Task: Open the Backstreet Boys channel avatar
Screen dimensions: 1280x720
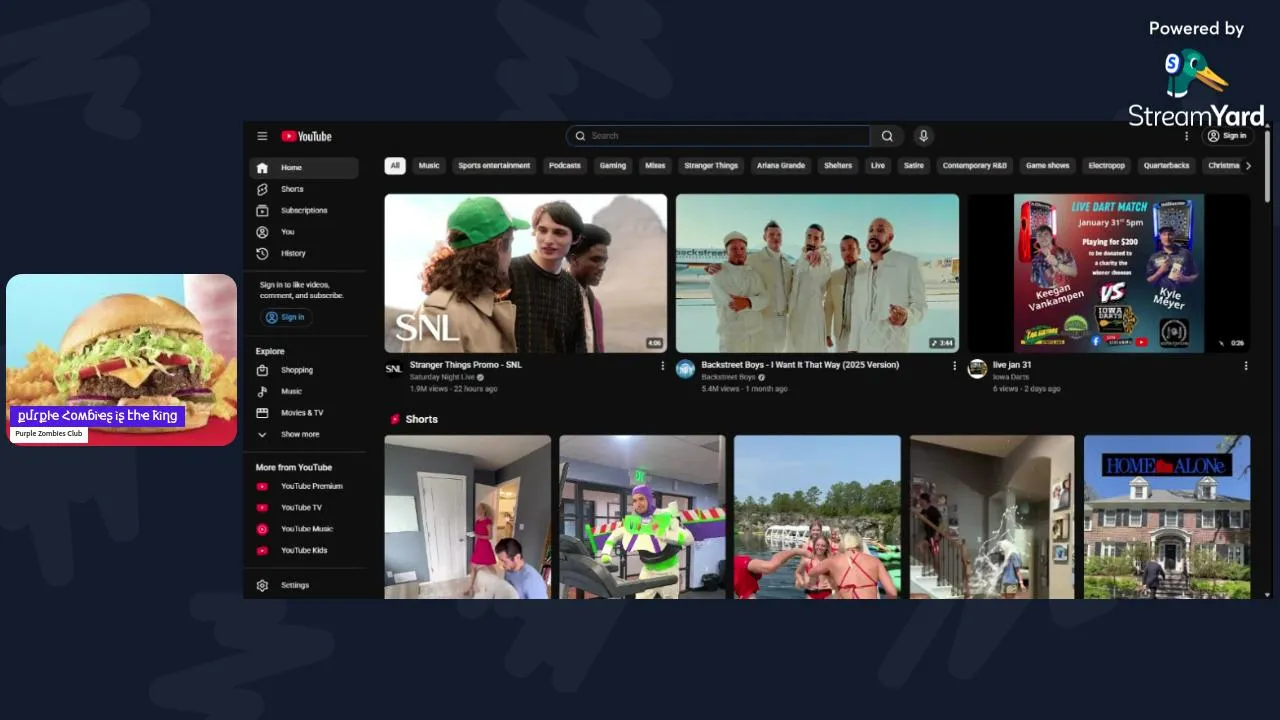Action: coord(685,369)
